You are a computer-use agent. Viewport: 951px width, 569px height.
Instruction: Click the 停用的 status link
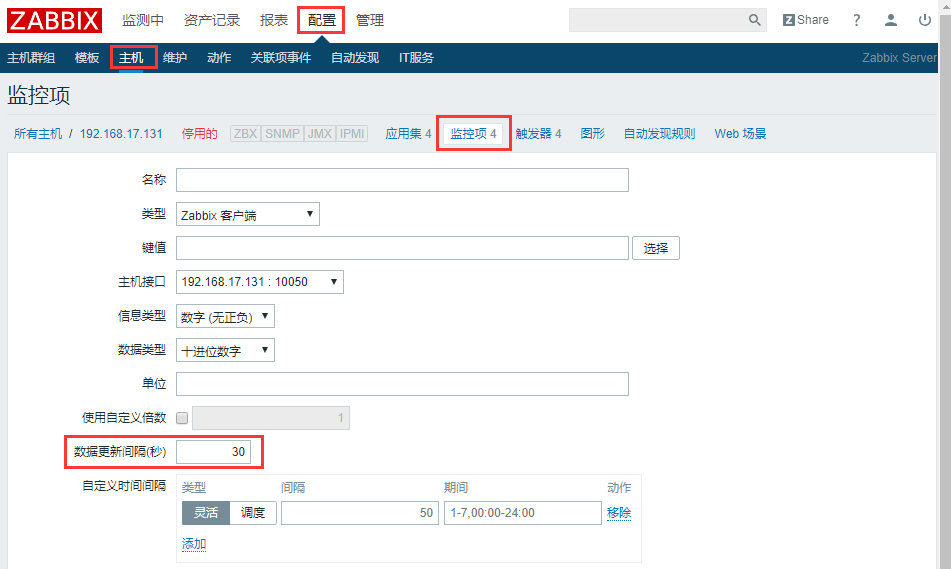click(199, 133)
